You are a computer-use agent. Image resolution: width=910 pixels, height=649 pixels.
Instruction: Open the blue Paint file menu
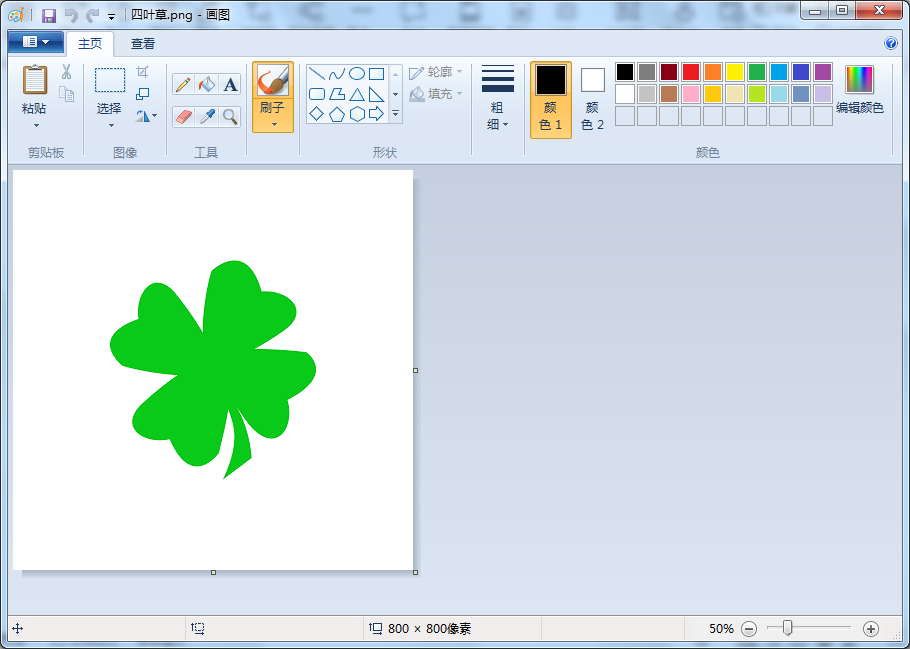tap(35, 42)
